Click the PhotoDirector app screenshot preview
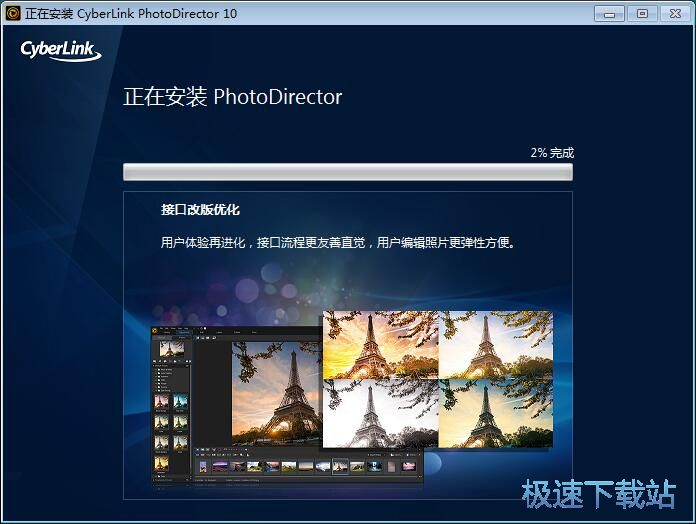696x524 pixels. click(287, 405)
